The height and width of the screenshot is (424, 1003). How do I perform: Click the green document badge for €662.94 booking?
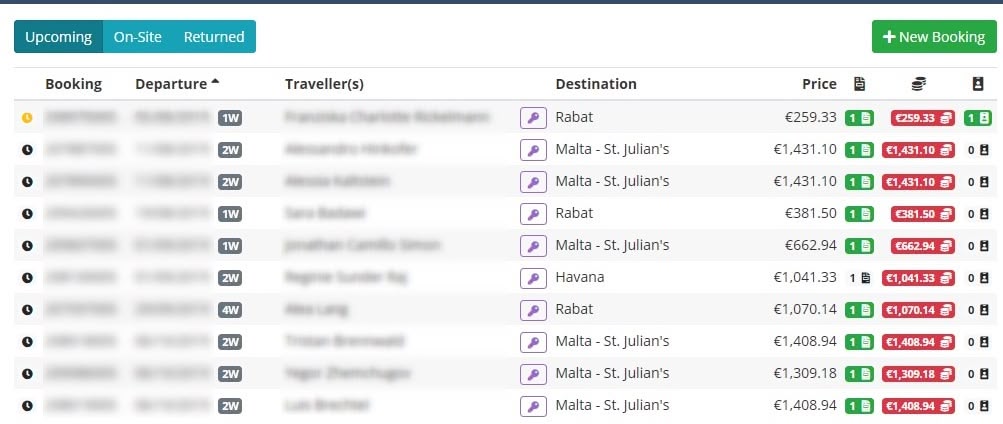859,246
